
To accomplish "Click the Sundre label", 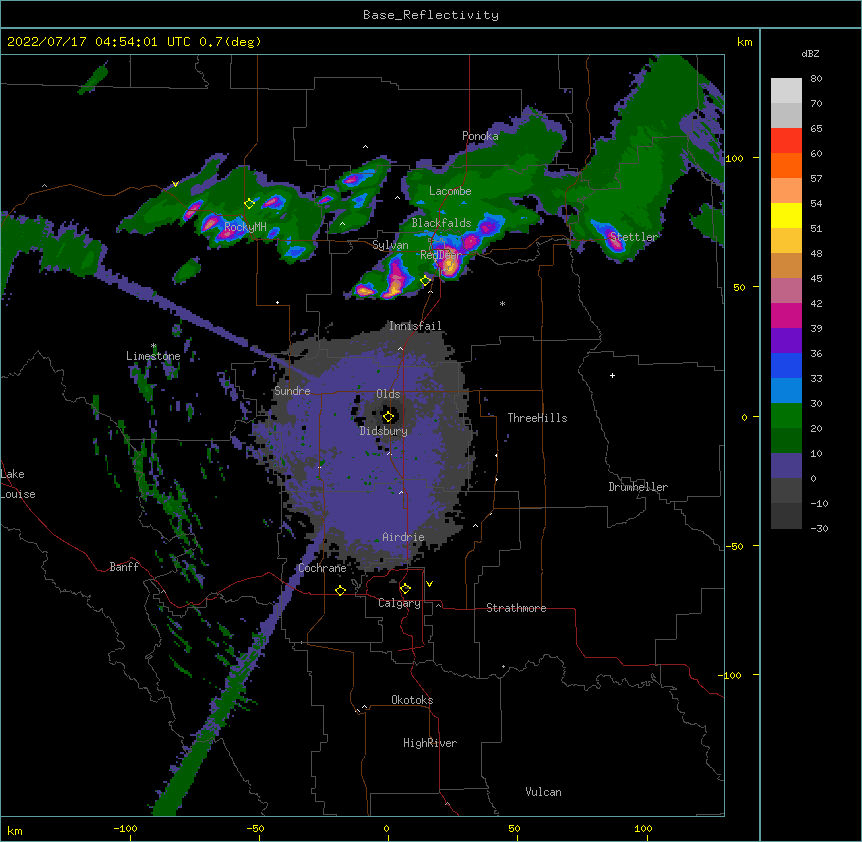I will [x=292, y=391].
